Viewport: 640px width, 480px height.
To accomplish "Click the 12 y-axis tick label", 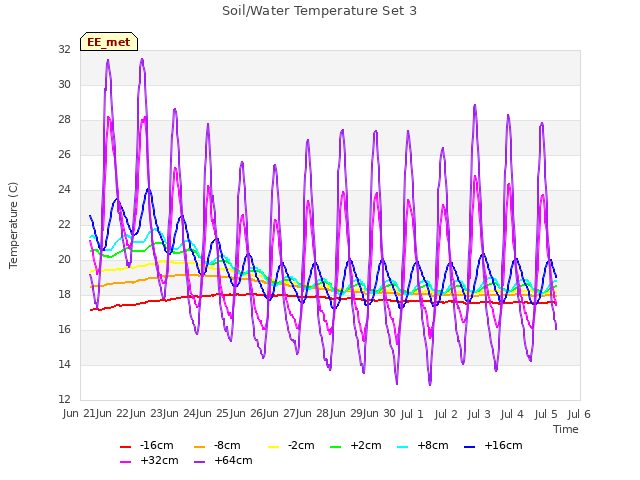I will tap(64, 400).
